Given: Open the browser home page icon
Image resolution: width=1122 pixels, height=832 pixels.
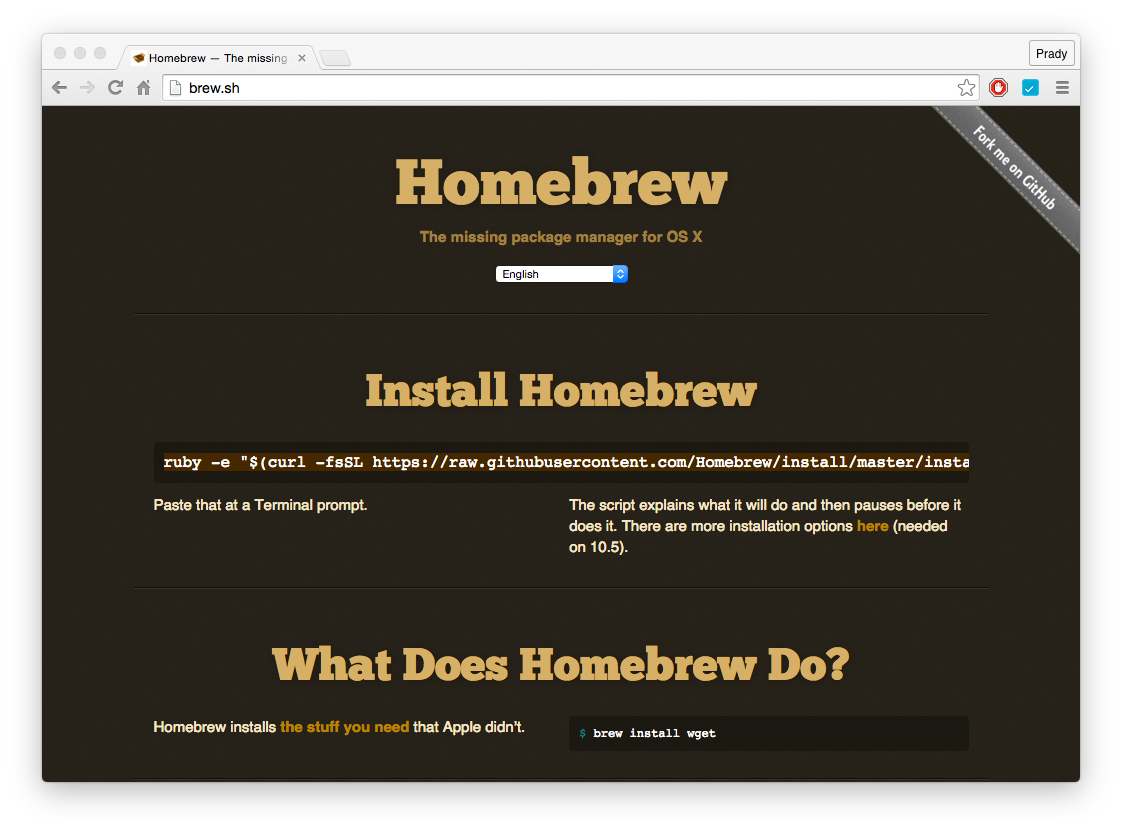Looking at the screenshot, I should [144, 87].
